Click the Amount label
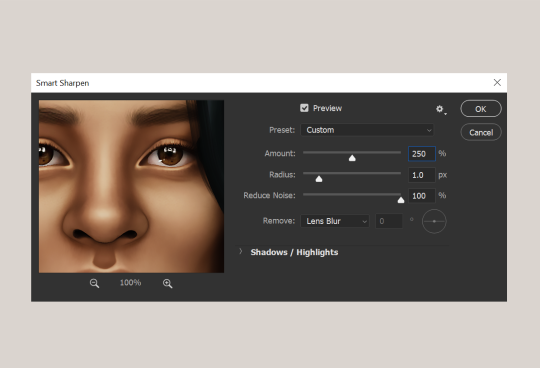The image size is (540, 368). tap(280, 154)
